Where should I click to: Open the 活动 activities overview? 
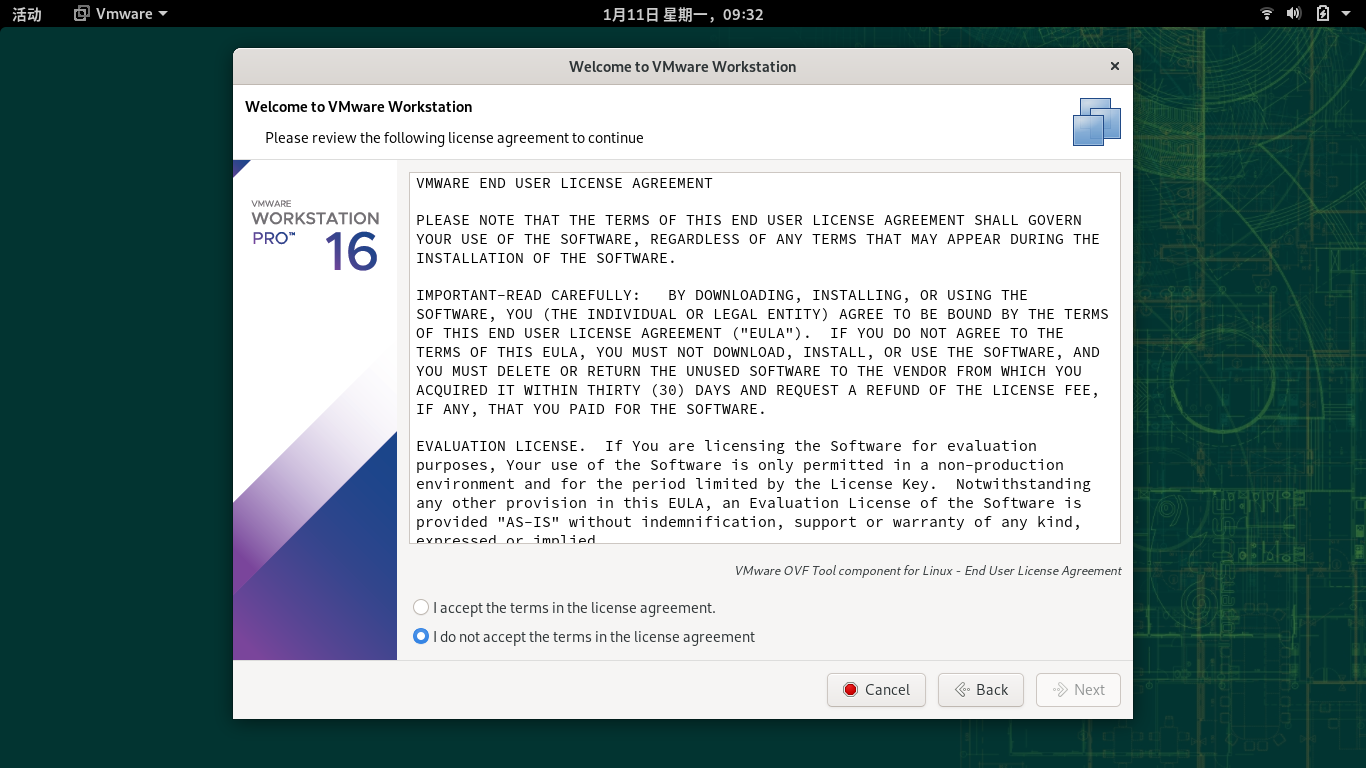(27, 14)
